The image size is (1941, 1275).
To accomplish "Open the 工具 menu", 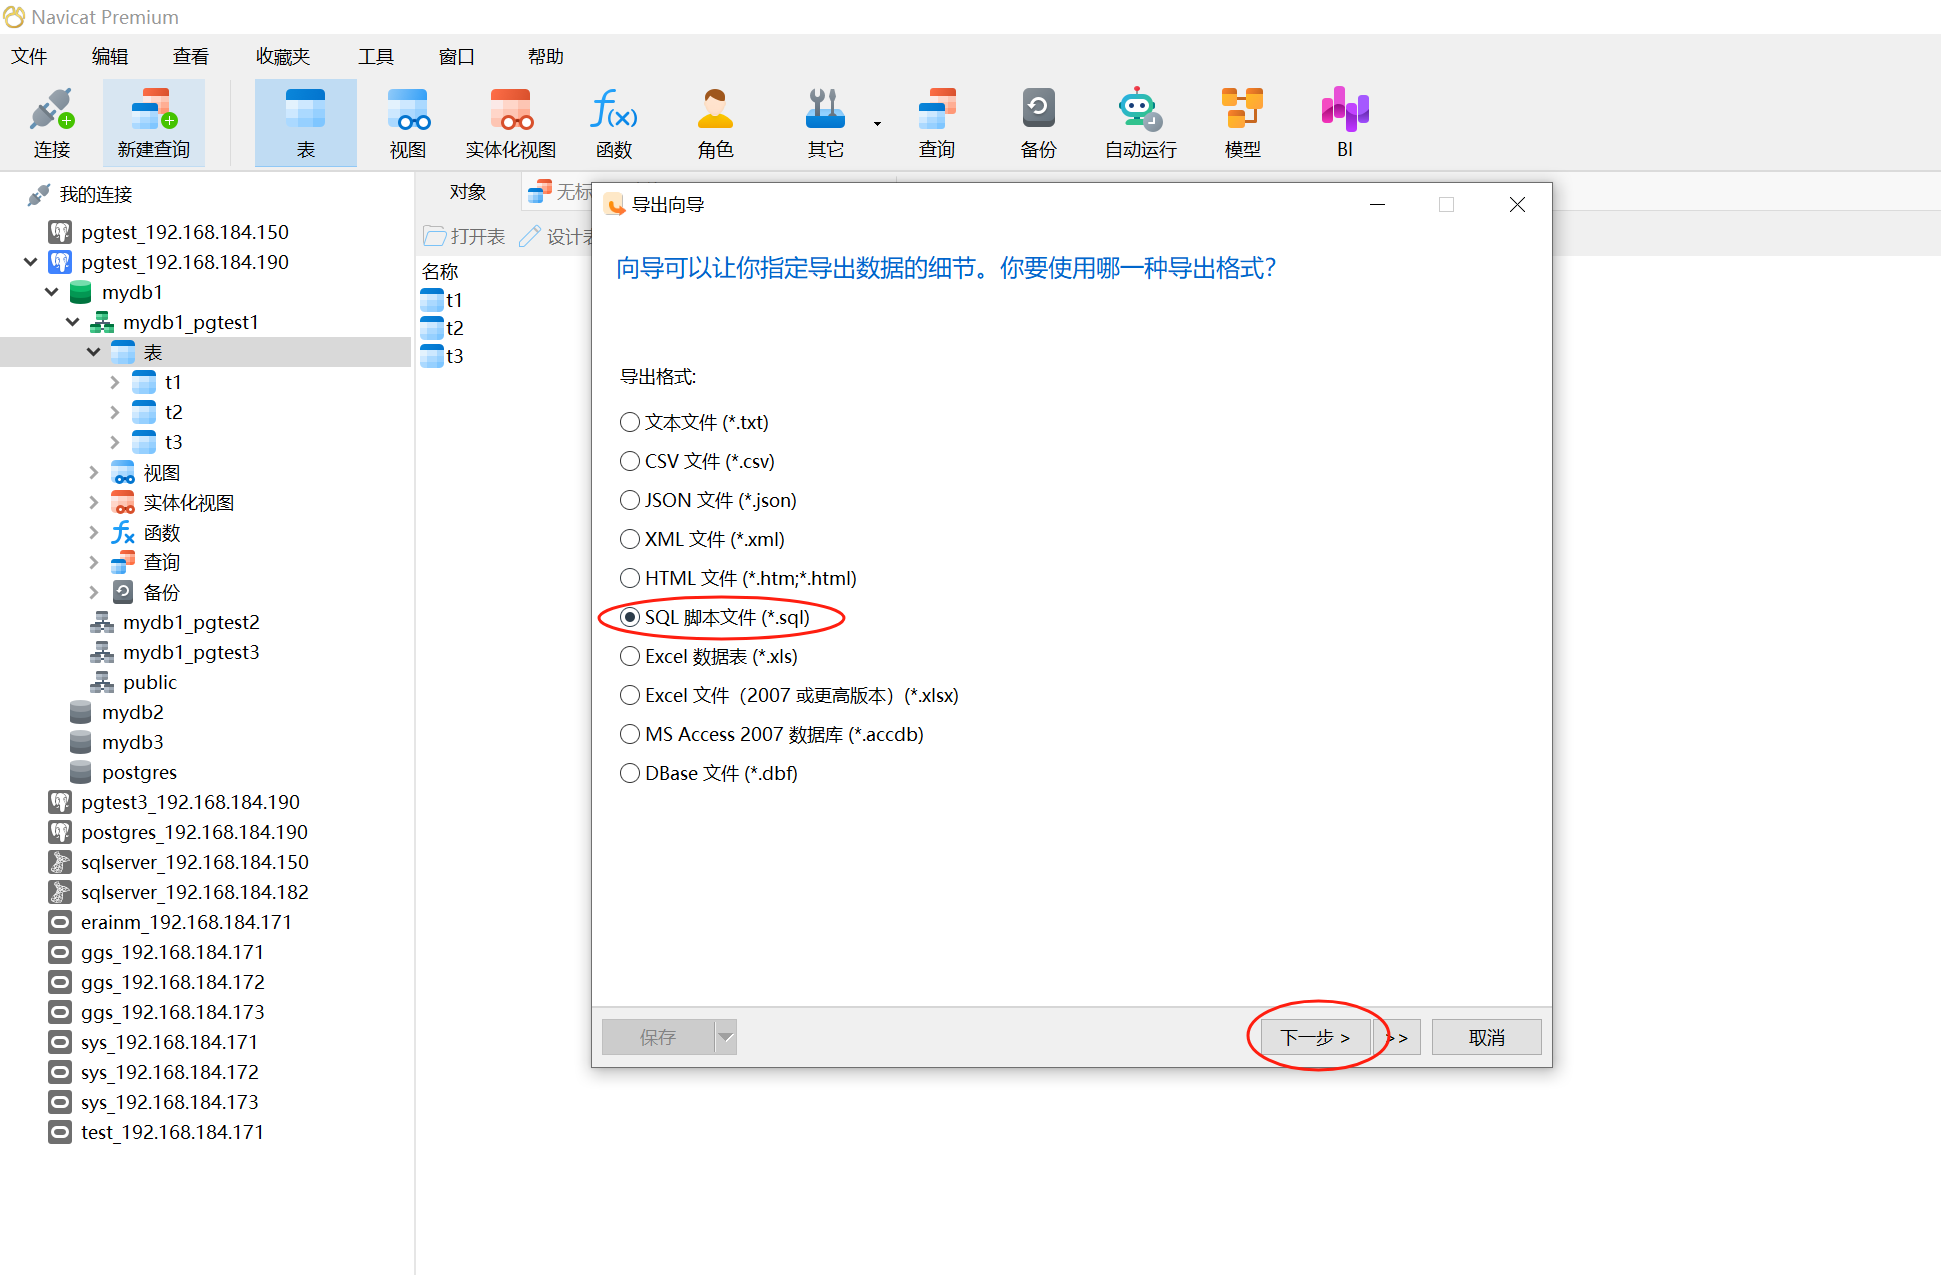I will pos(376,57).
